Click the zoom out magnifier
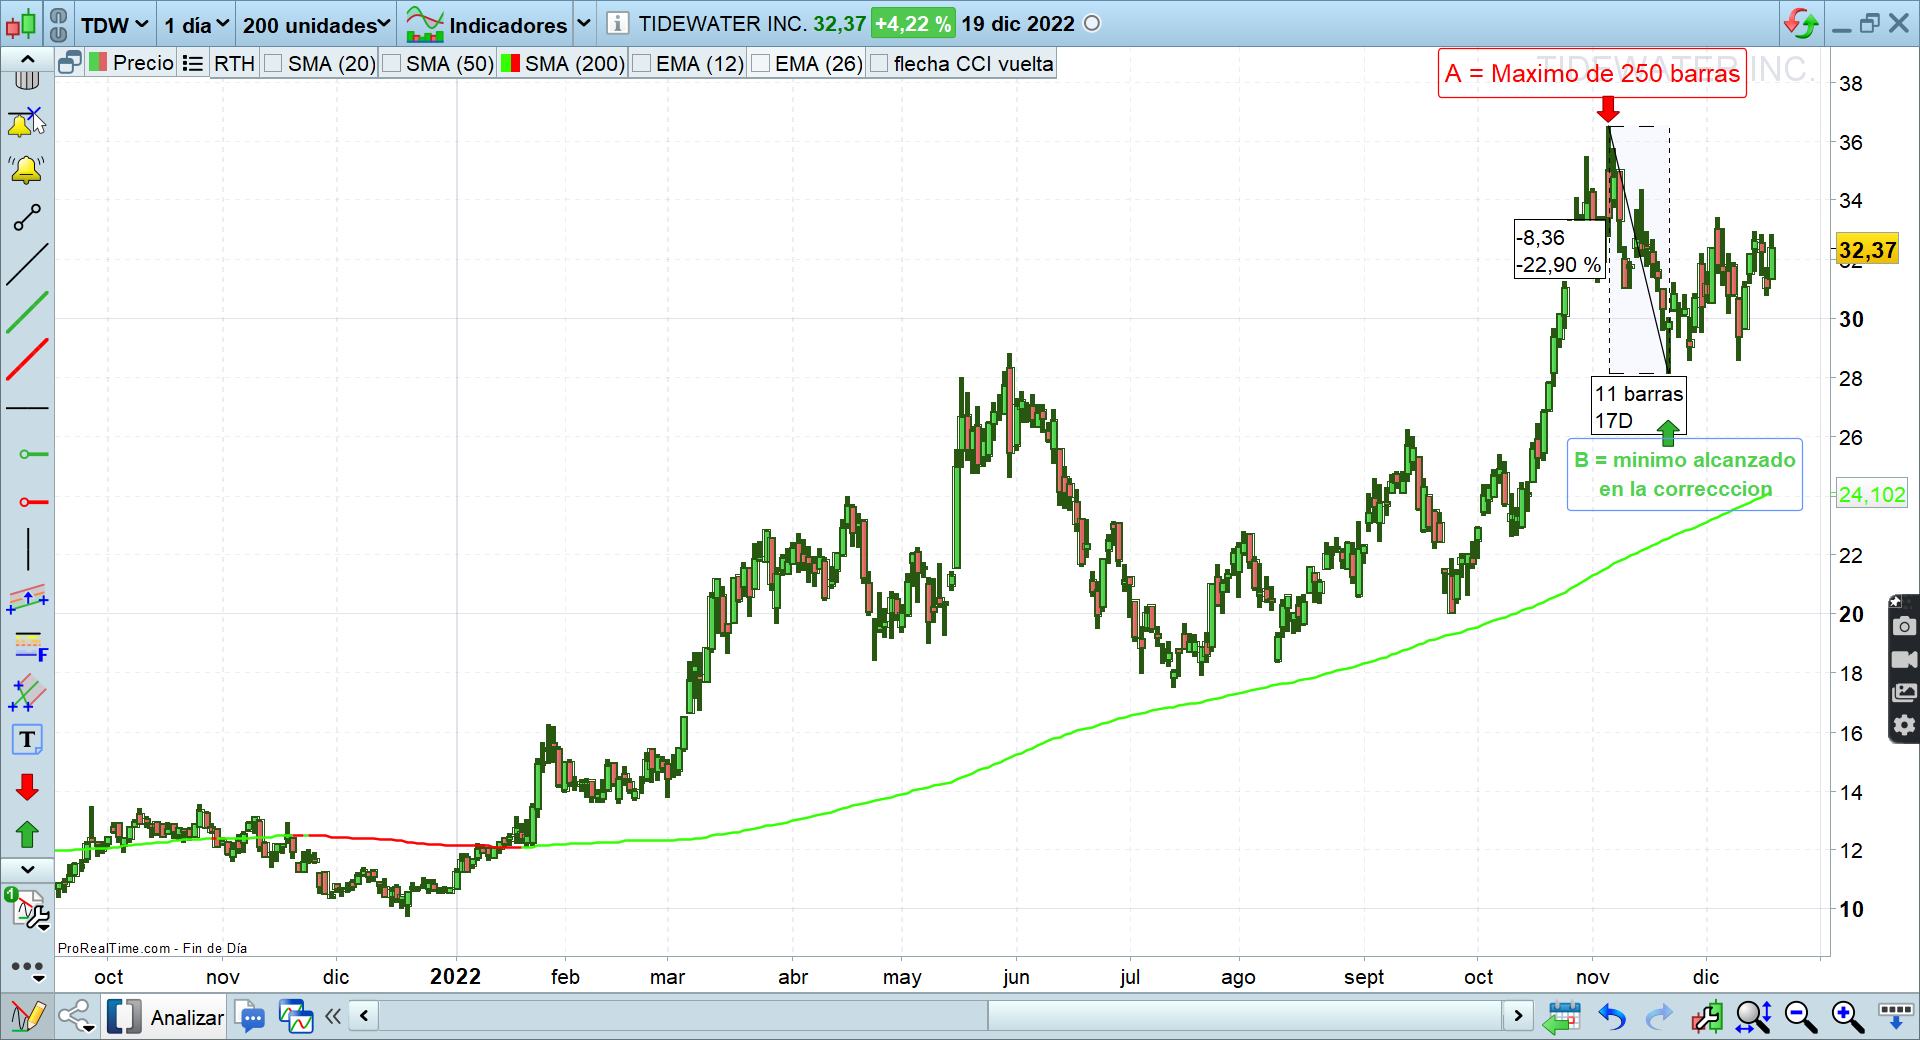Viewport: 1920px width, 1040px height. (1801, 1017)
